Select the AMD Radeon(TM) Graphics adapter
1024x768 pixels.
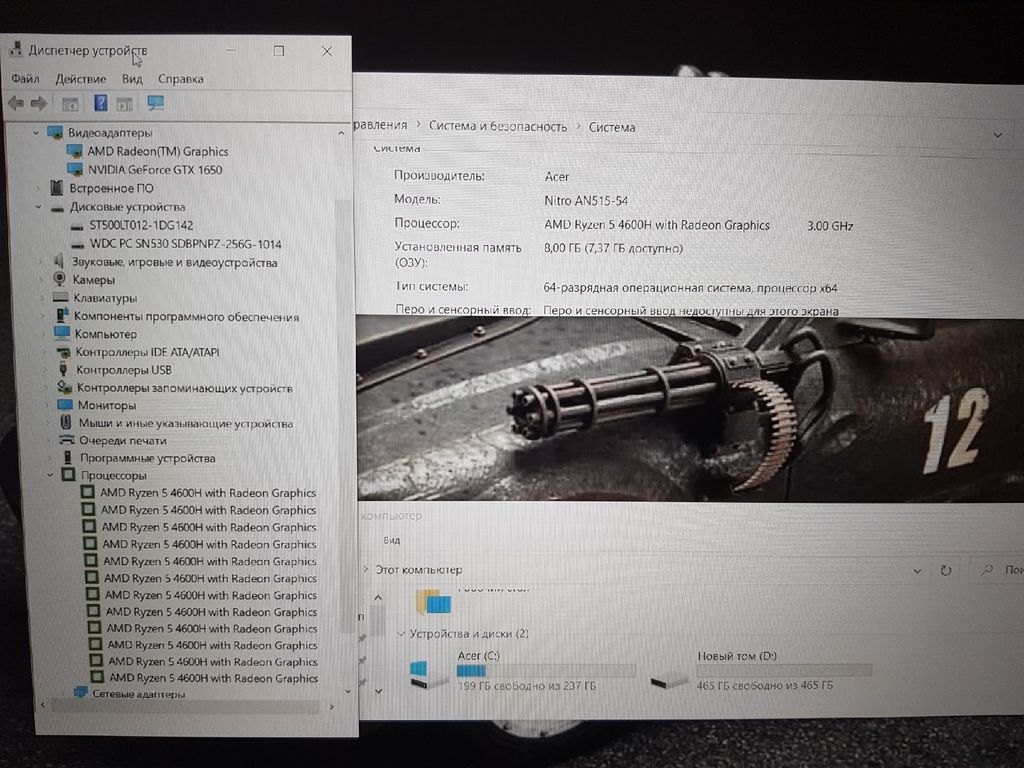pyautogui.click(x=157, y=151)
